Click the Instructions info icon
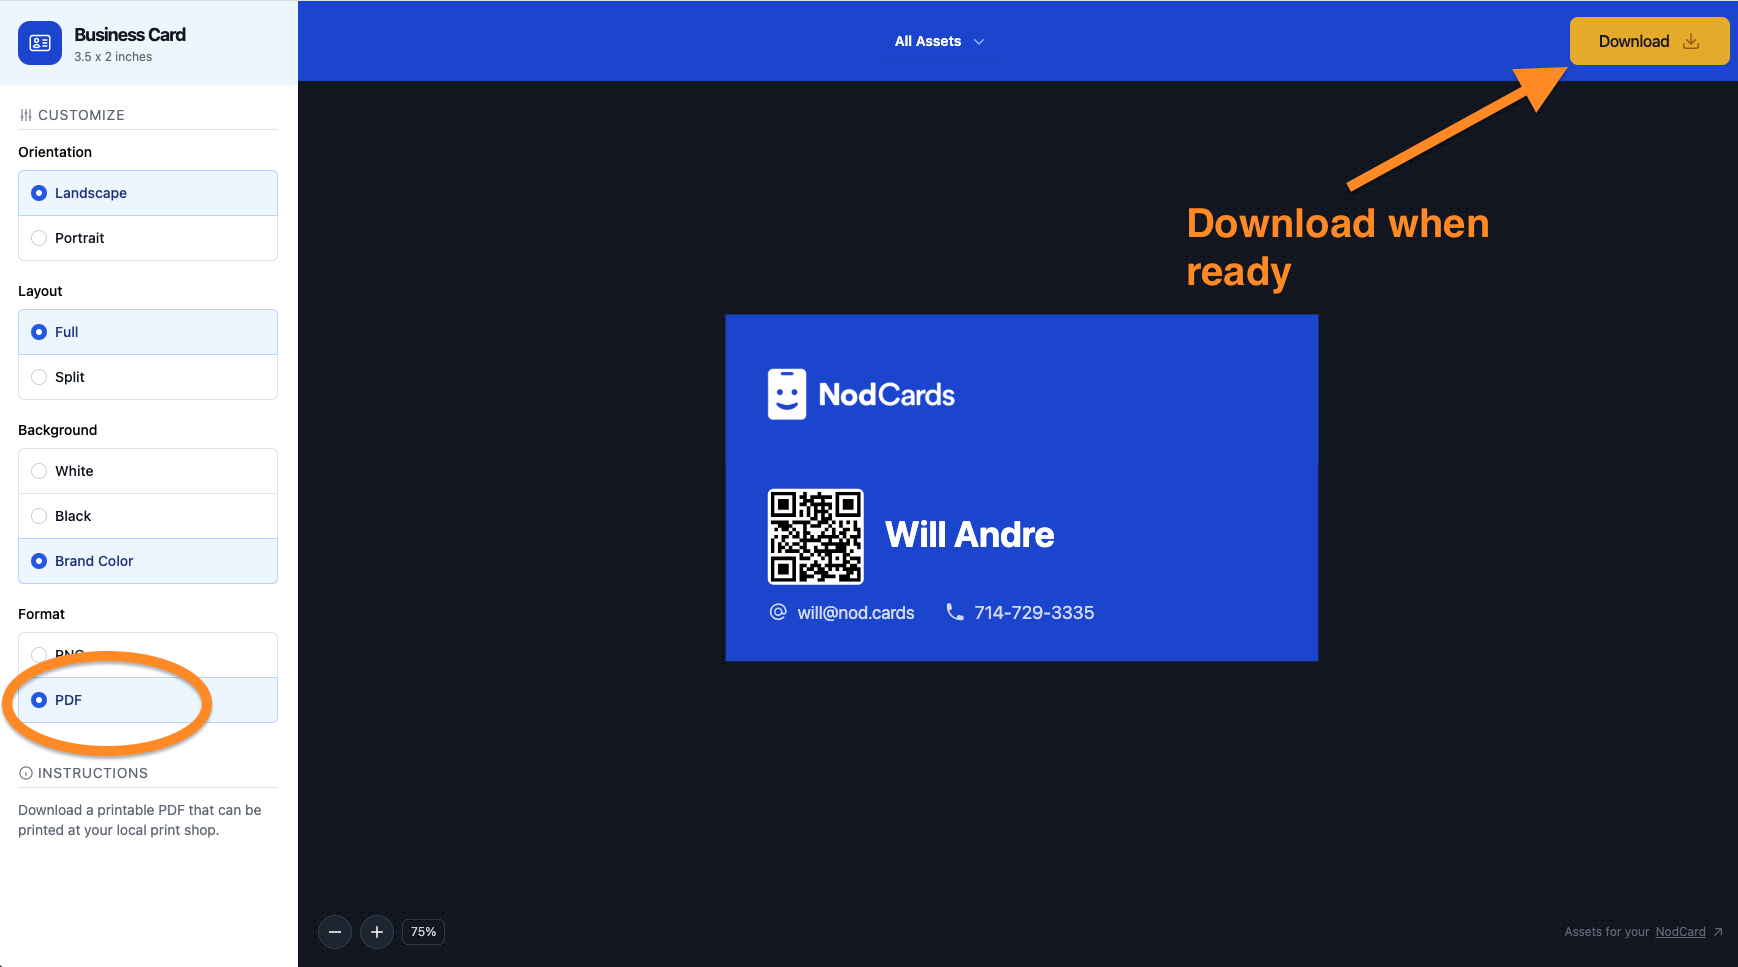The height and width of the screenshot is (967, 1738). [x=26, y=773]
